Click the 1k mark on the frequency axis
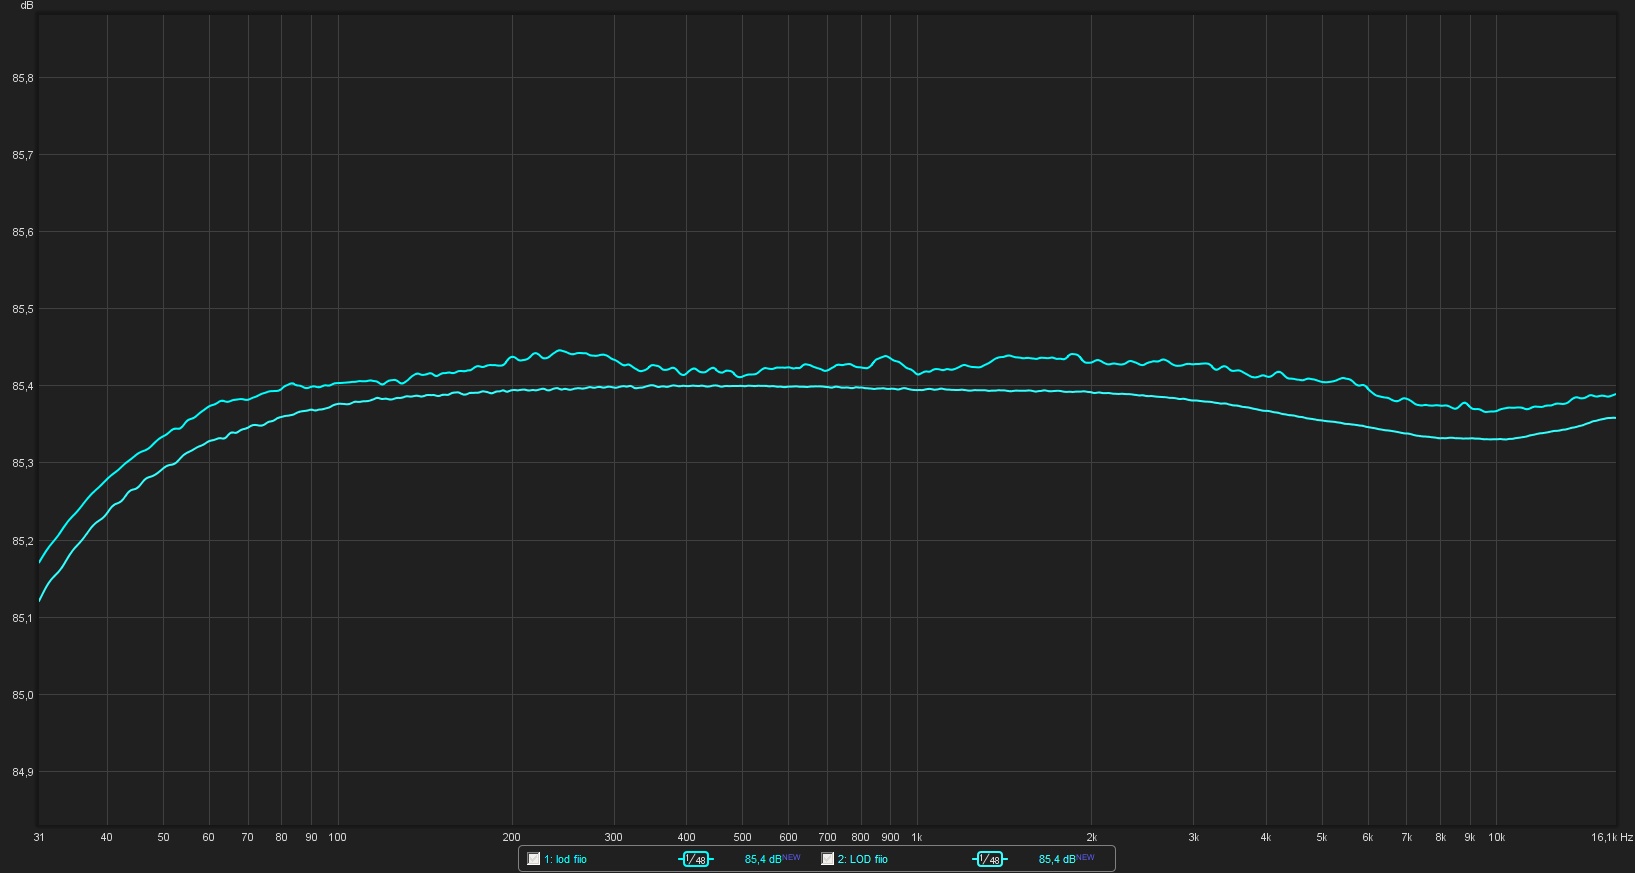Image resolution: width=1635 pixels, height=873 pixels. coord(916,837)
